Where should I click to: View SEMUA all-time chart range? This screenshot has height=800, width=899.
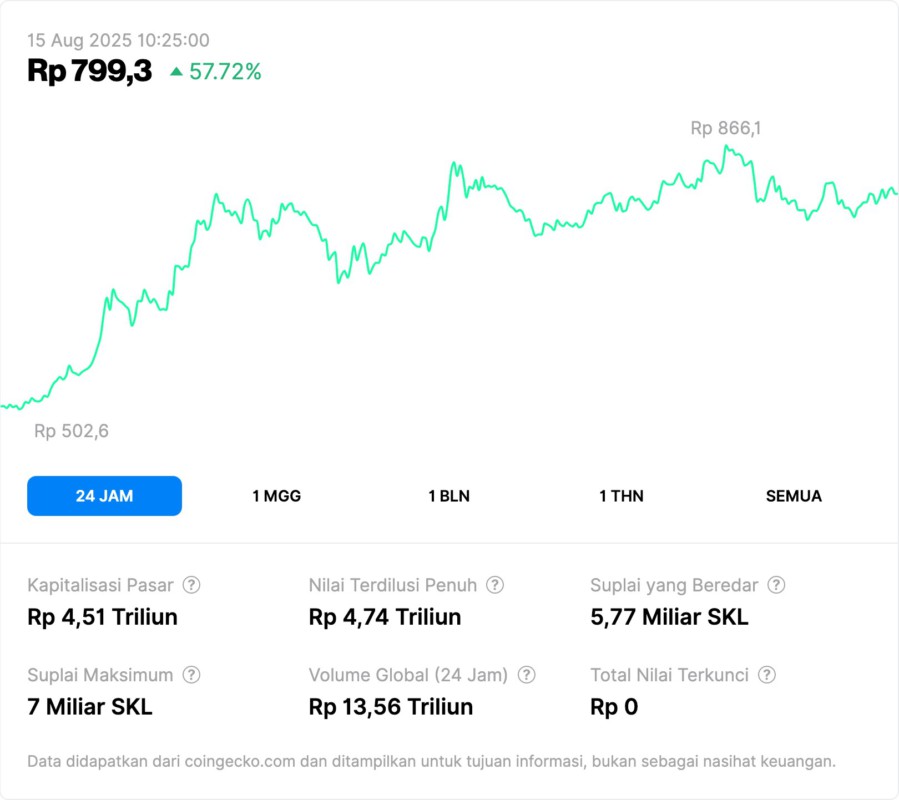point(794,496)
